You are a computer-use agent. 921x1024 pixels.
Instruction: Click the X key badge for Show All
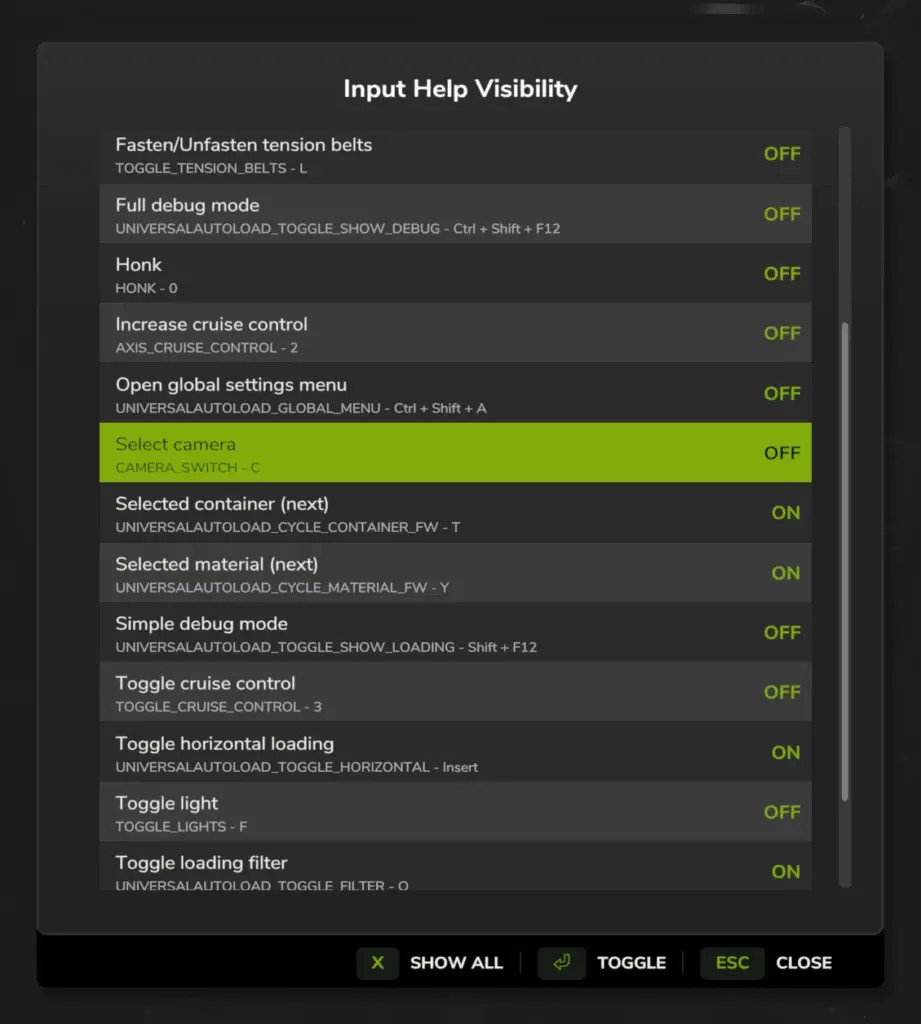tap(377, 963)
